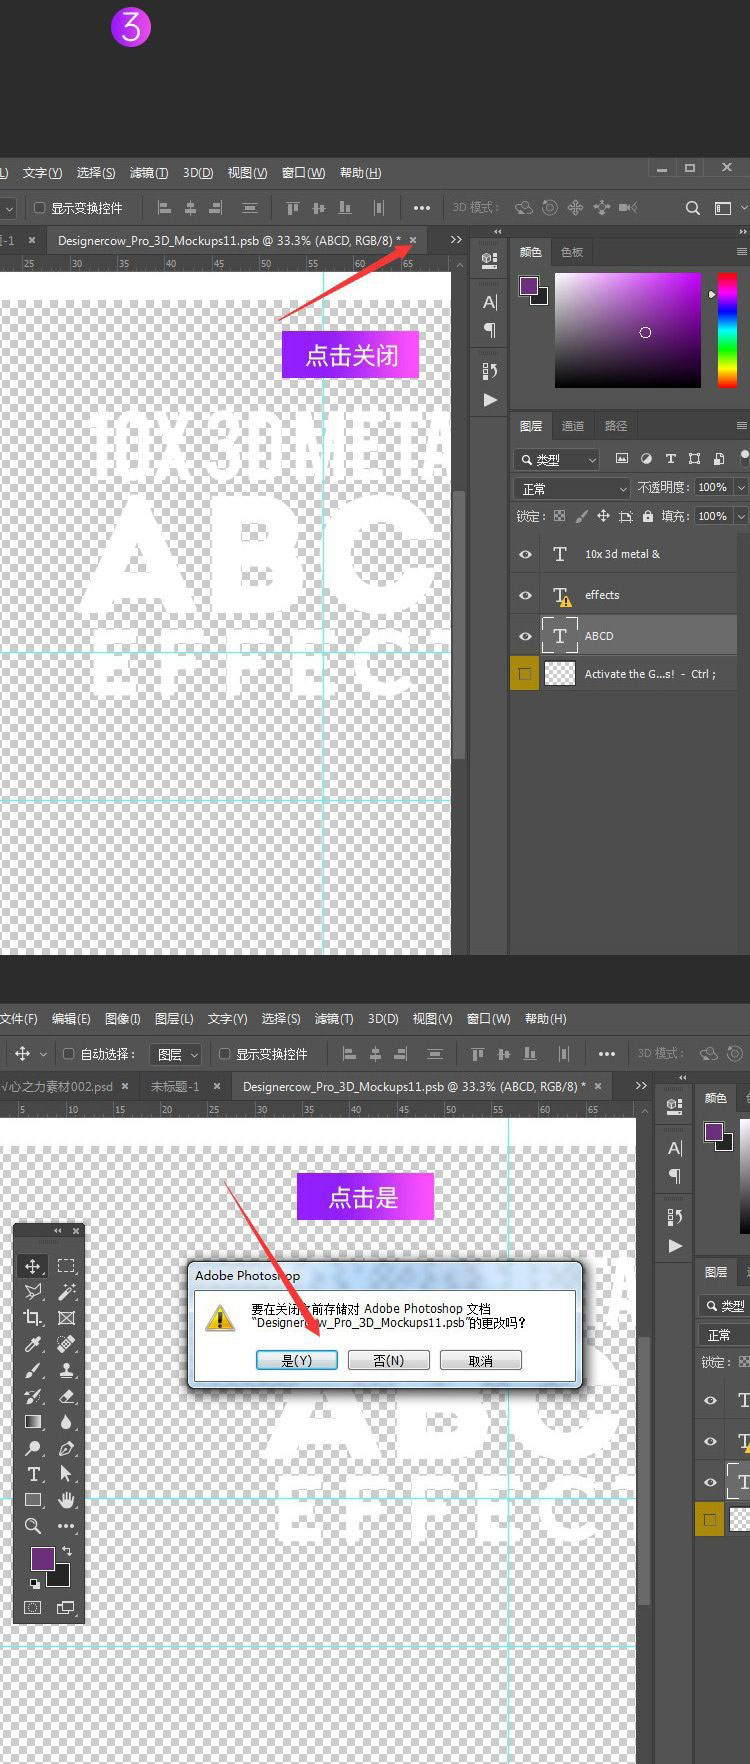Activate the Pen tool in the toolbox
This screenshot has width=750, height=1764.
coord(67,1447)
